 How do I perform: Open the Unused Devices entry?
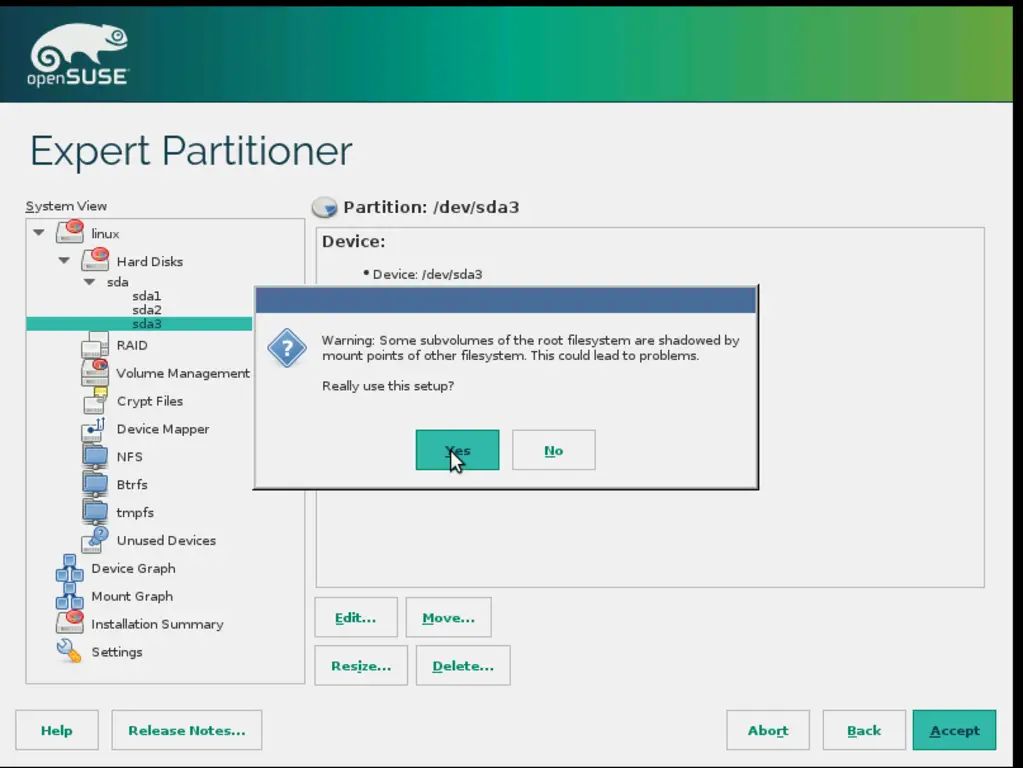click(x=166, y=540)
